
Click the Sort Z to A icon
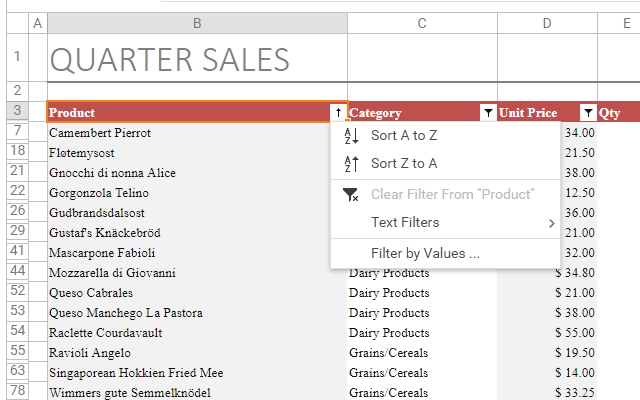[x=350, y=164]
